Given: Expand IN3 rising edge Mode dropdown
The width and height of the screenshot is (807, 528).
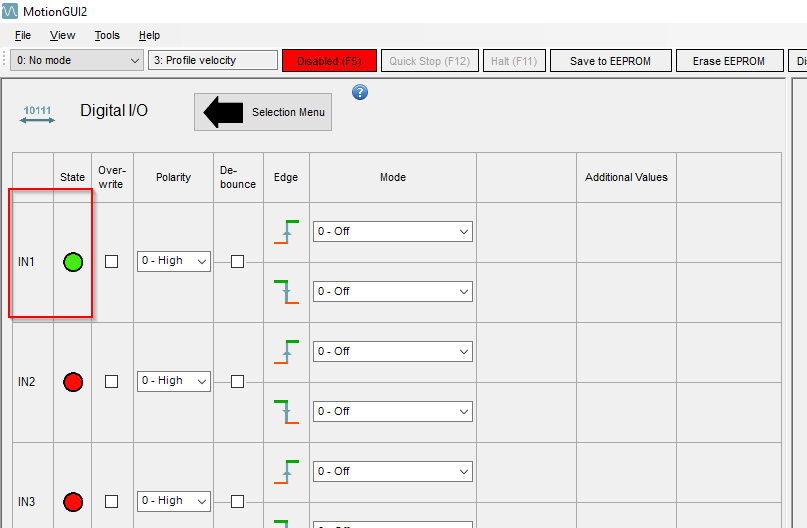Looking at the screenshot, I should click(393, 471).
